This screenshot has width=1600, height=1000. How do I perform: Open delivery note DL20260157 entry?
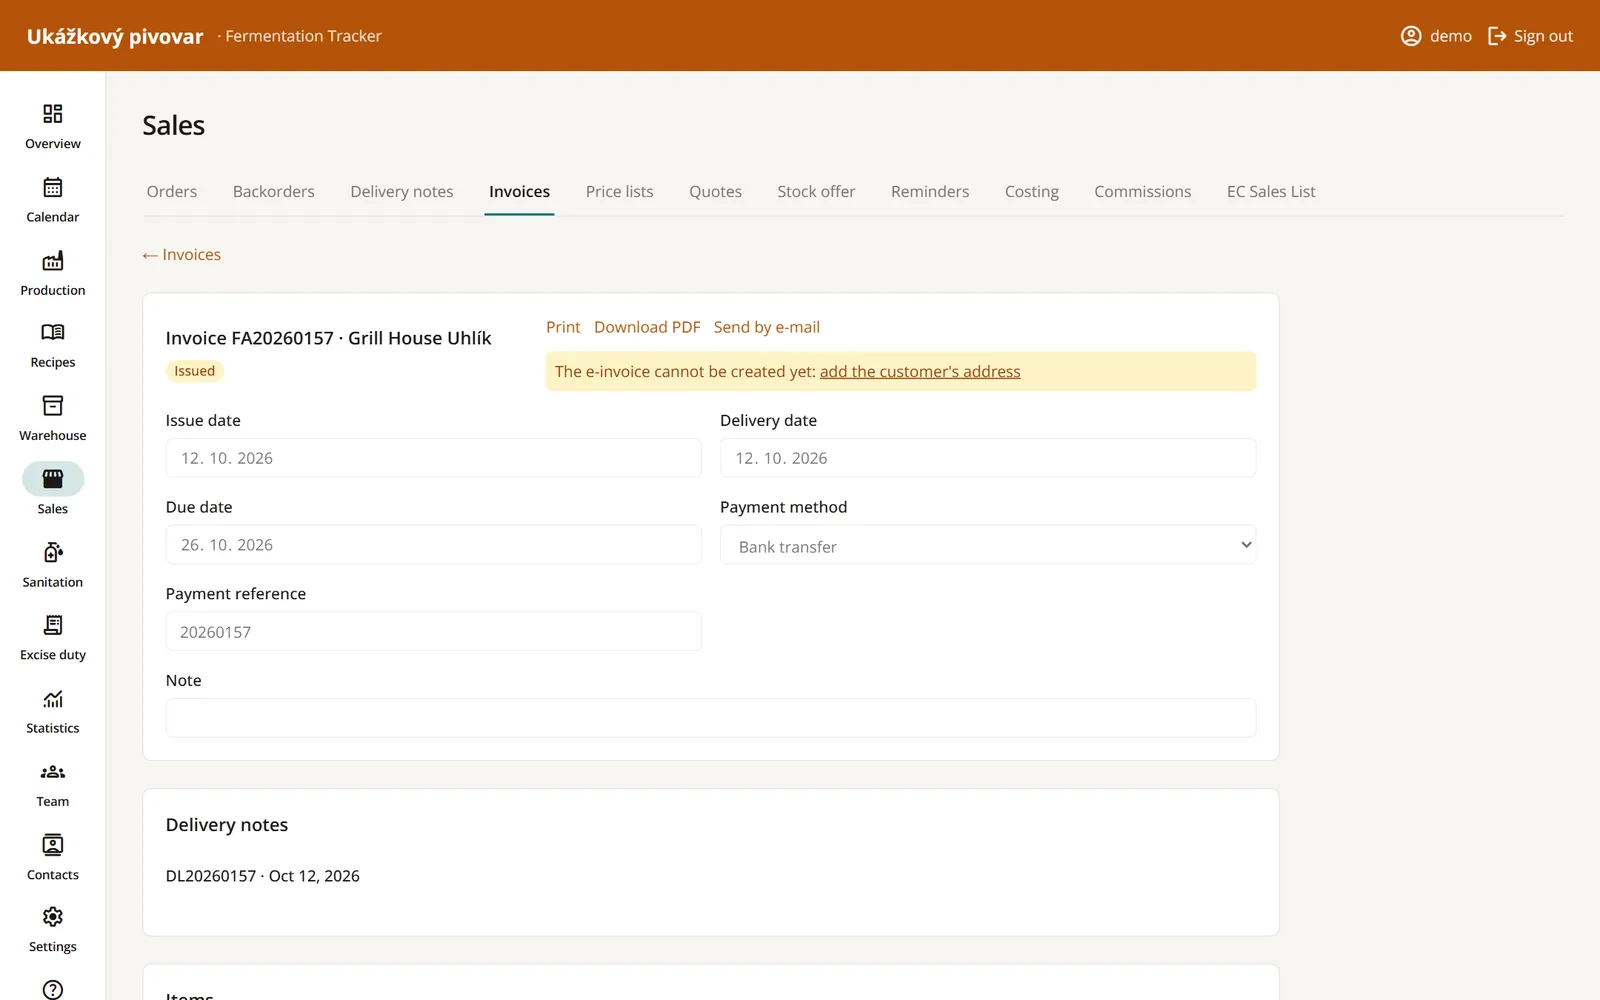263,876
